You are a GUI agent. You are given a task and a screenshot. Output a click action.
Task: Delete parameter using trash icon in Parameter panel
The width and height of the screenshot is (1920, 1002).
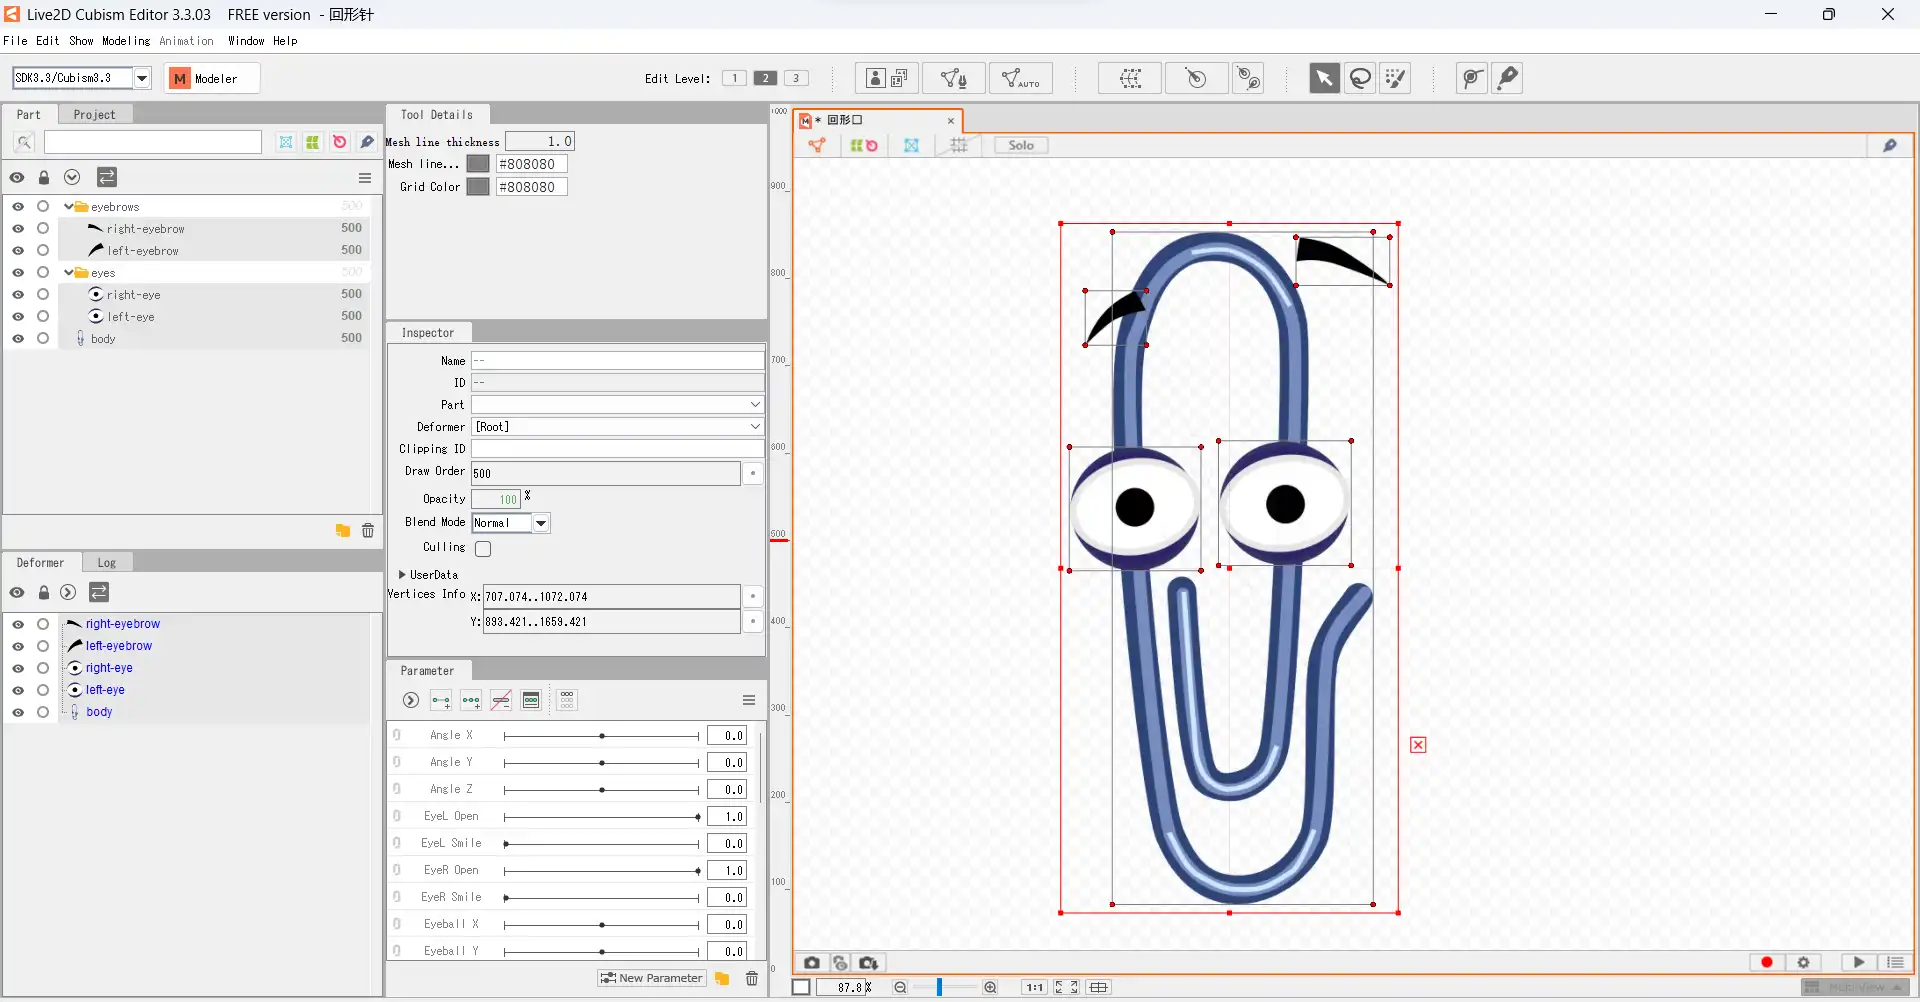(752, 978)
